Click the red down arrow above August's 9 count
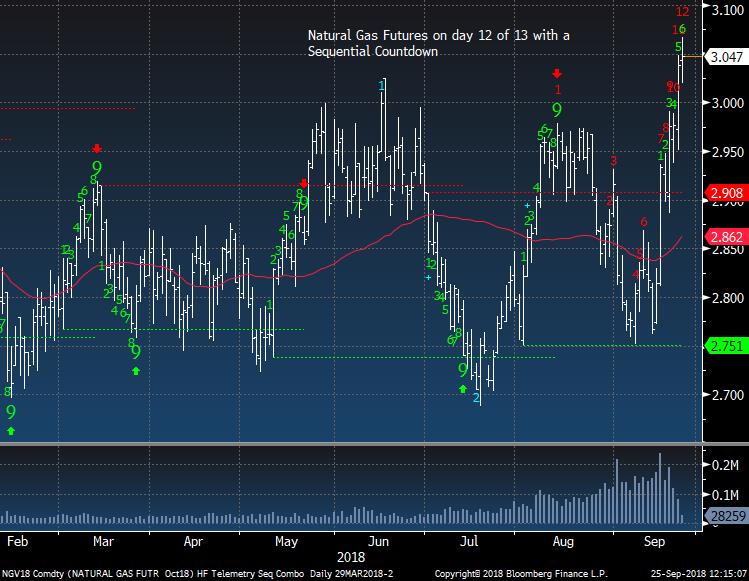Screen dimensions: 749x581 tap(557, 73)
